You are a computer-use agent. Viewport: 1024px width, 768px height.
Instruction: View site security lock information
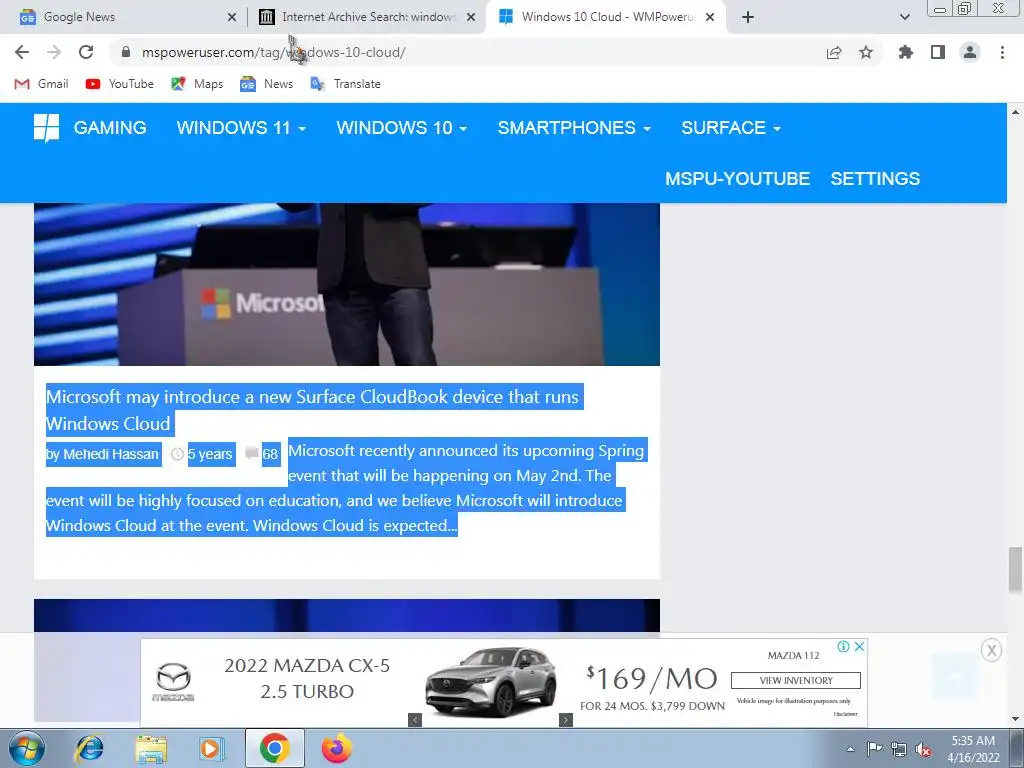(126, 52)
